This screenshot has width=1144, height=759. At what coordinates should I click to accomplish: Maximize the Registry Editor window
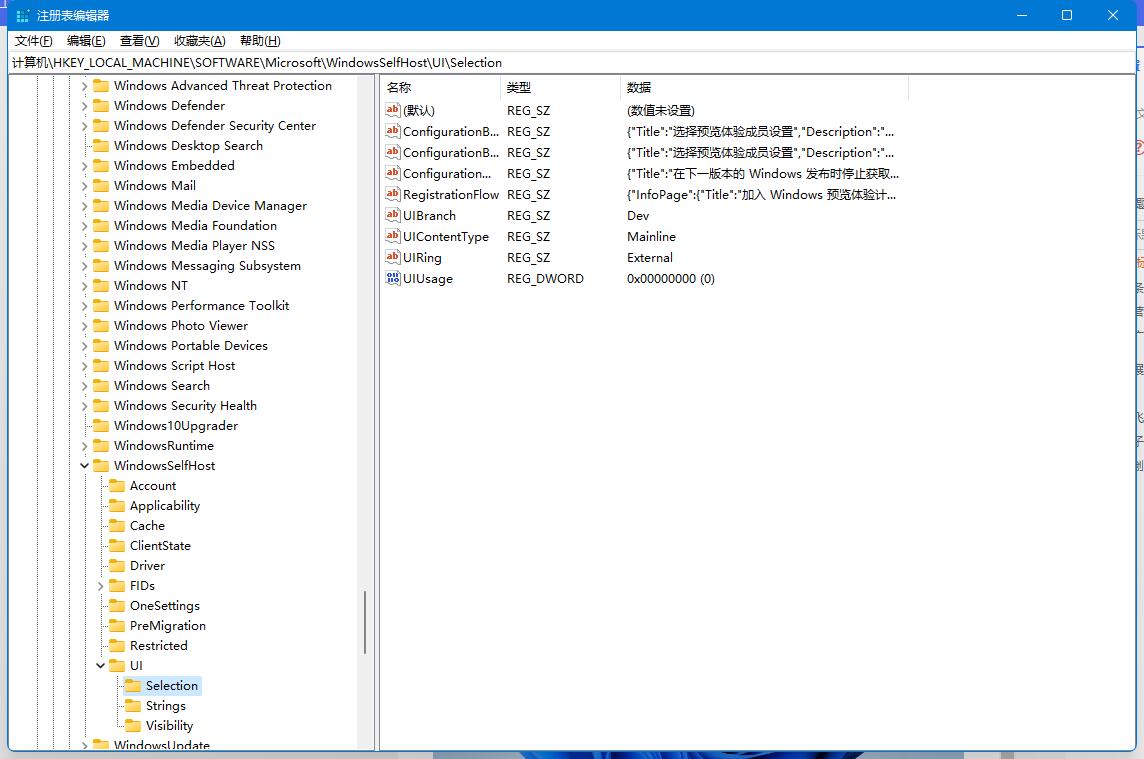pos(1067,15)
